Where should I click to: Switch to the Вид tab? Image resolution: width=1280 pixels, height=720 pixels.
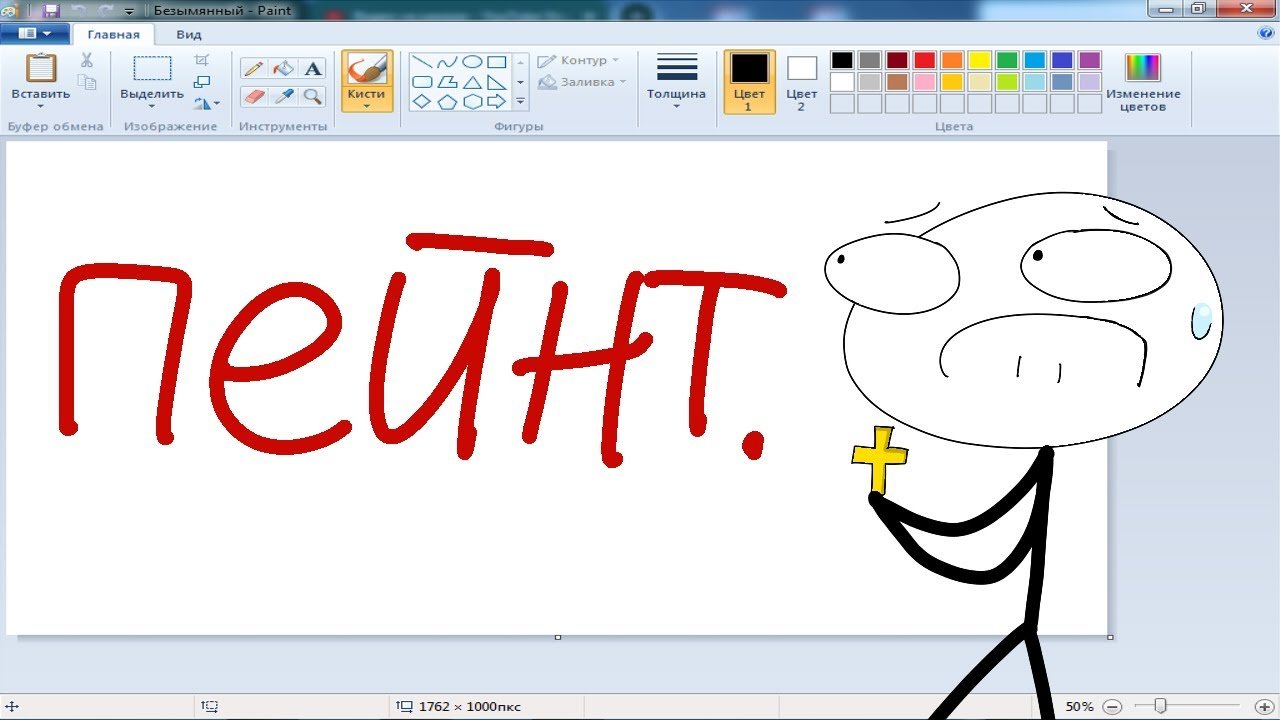(189, 34)
